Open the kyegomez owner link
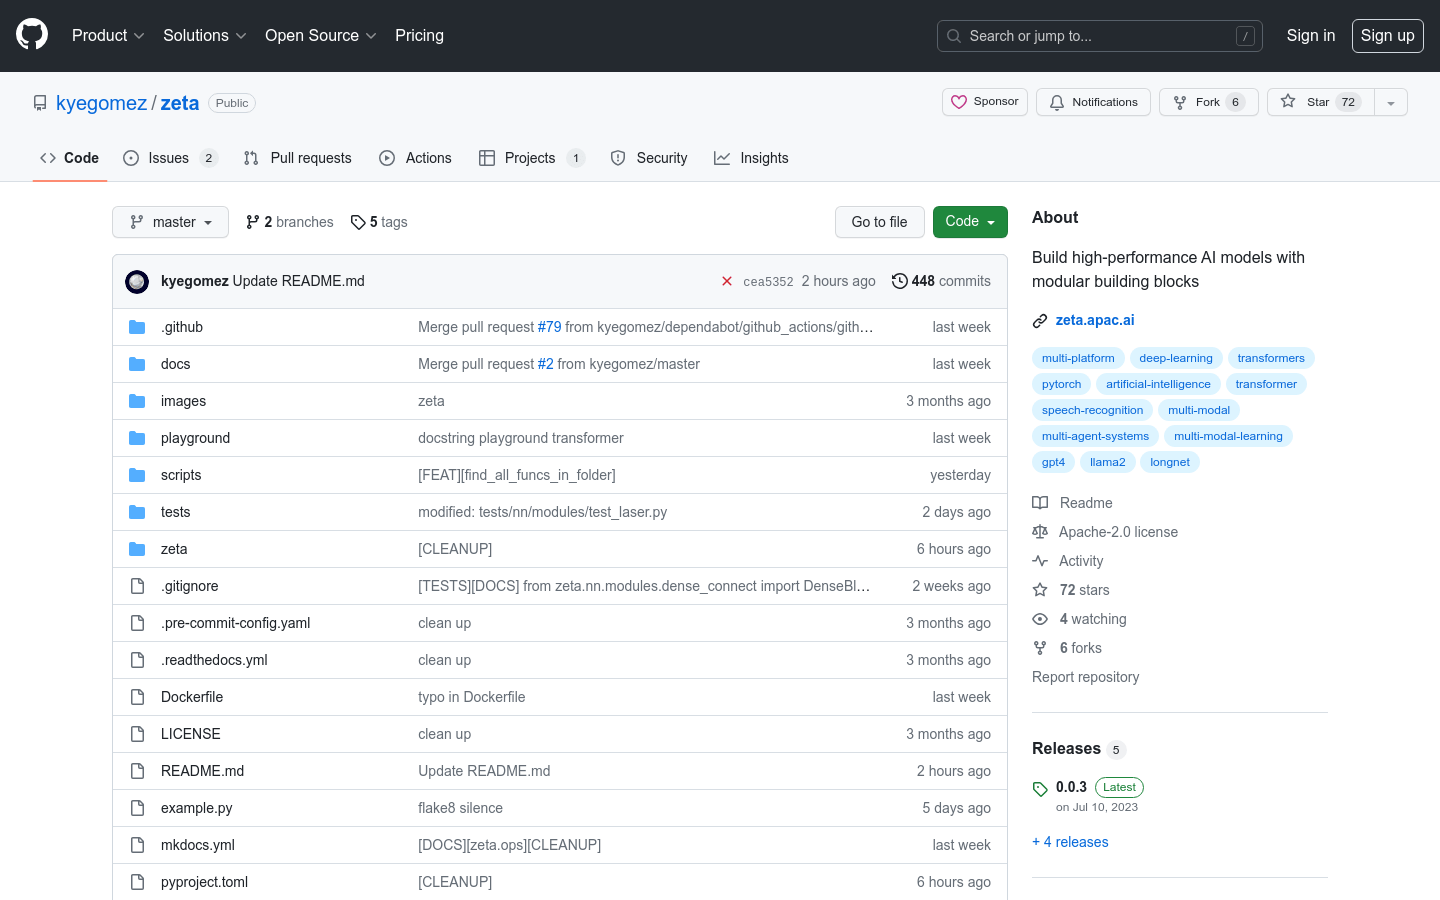This screenshot has width=1440, height=900. [x=101, y=103]
